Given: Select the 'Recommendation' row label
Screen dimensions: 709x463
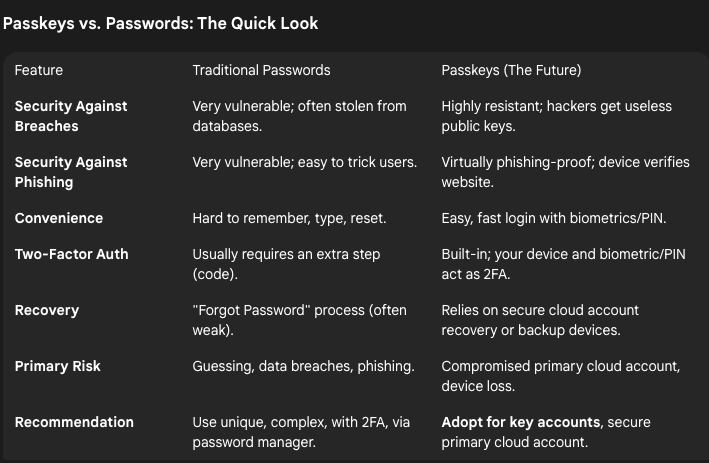Looking at the screenshot, I should (x=74, y=422).
